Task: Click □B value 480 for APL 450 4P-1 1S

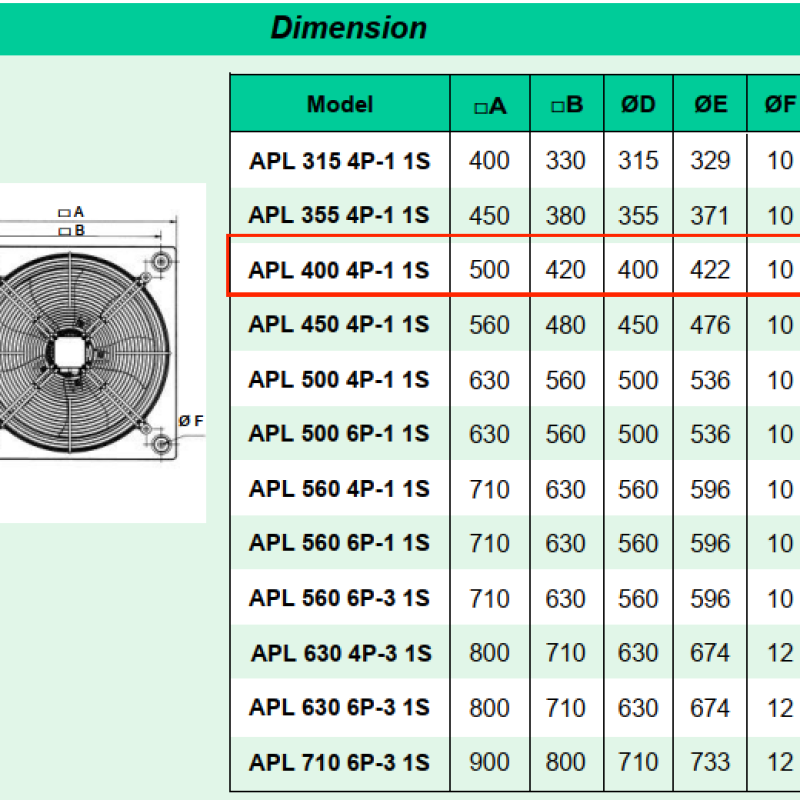Action: (565, 325)
